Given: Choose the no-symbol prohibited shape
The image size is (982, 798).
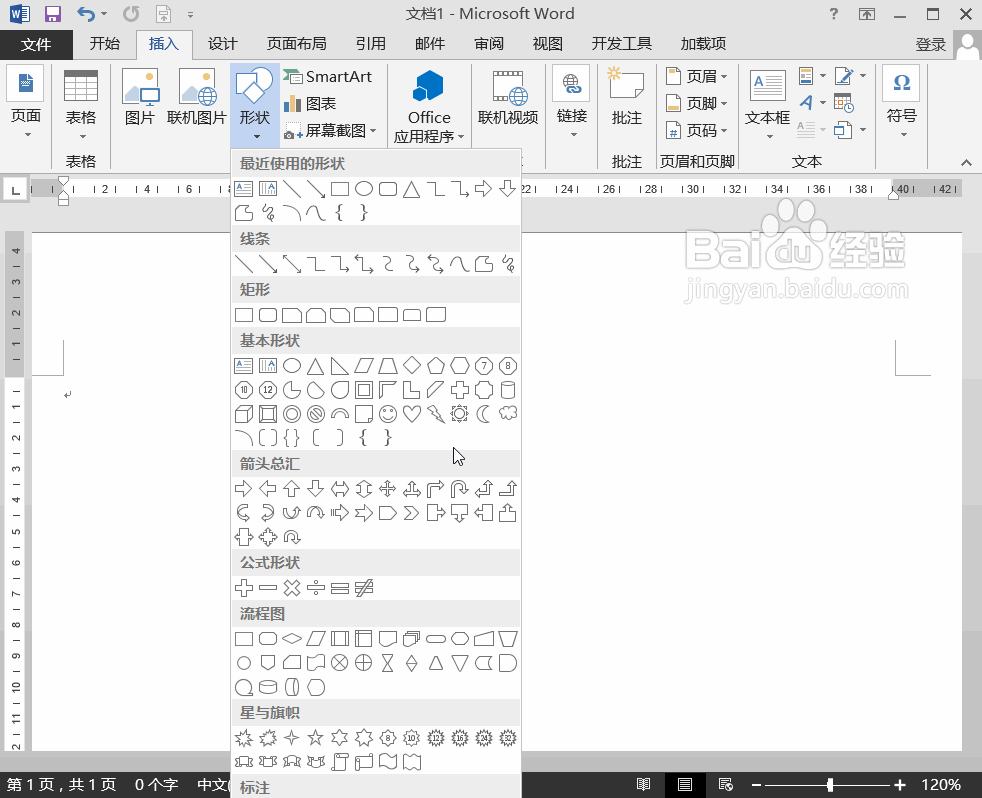Looking at the screenshot, I should click(x=316, y=414).
